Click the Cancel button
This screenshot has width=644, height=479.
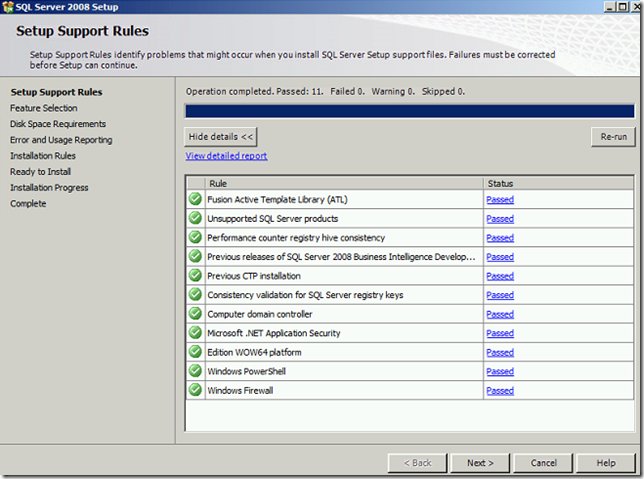coord(543,463)
